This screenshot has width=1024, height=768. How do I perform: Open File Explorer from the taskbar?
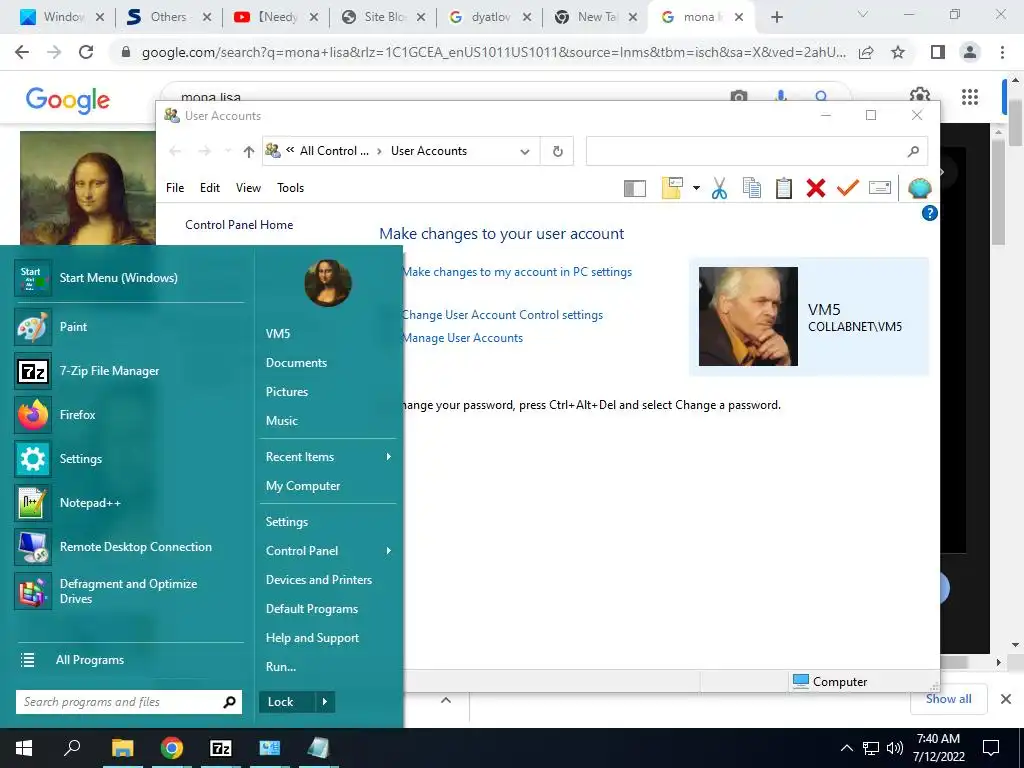tap(122, 748)
